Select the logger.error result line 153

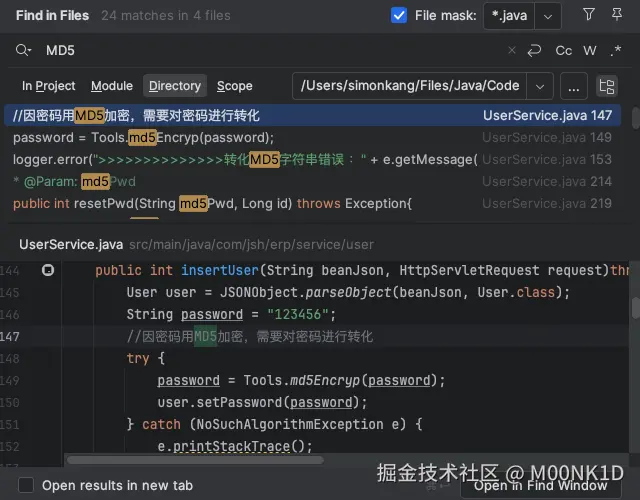(313, 160)
